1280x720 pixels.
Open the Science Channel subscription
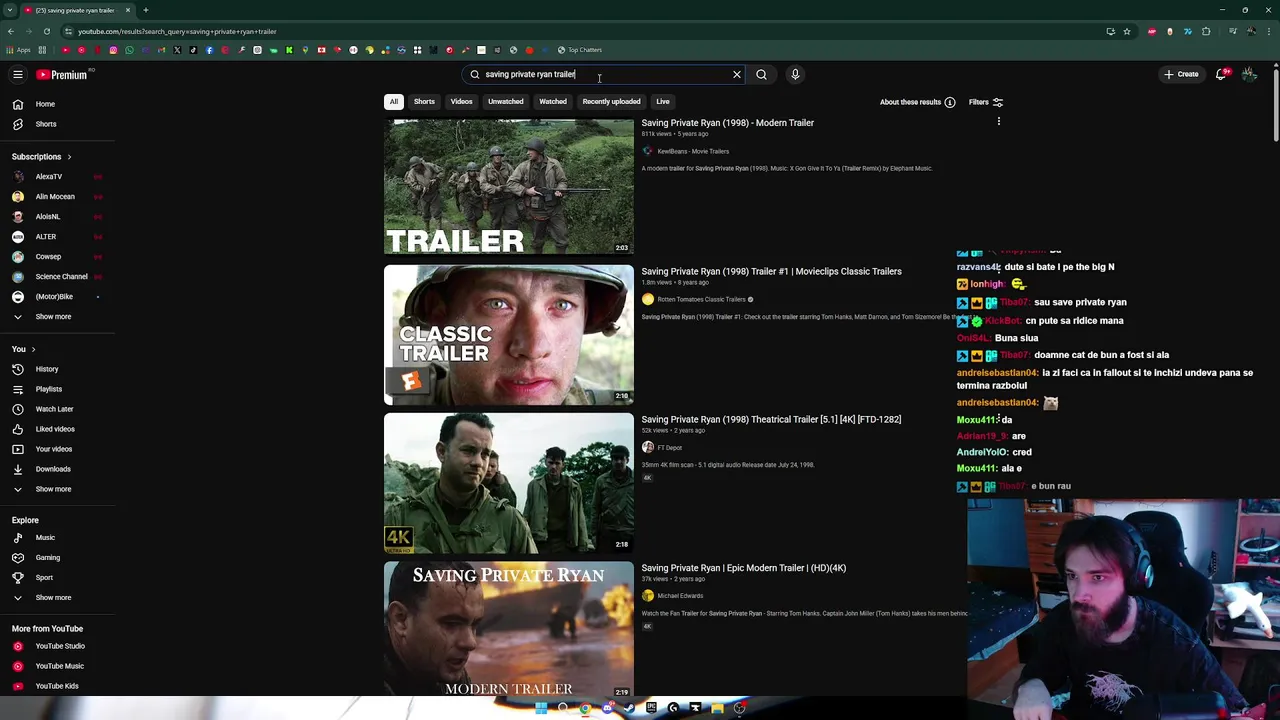[x=57, y=277]
